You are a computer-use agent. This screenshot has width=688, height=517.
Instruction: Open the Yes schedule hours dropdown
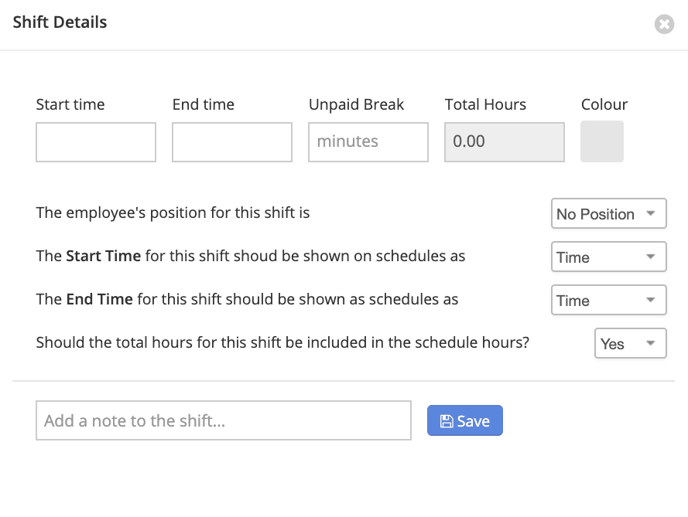pyautogui.click(x=631, y=343)
